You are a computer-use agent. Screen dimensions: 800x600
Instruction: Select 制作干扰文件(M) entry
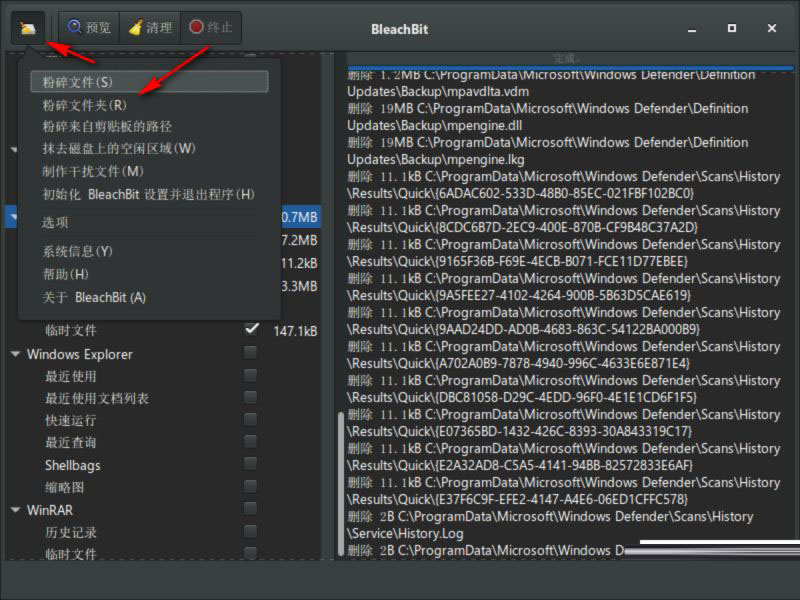(149, 171)
